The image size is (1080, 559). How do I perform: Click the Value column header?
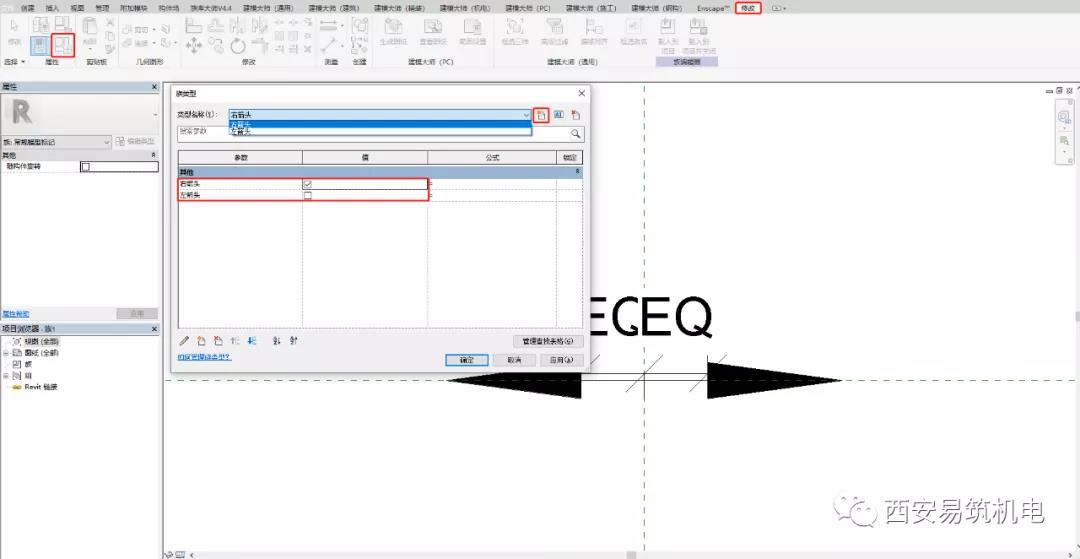tap(365, 158)
